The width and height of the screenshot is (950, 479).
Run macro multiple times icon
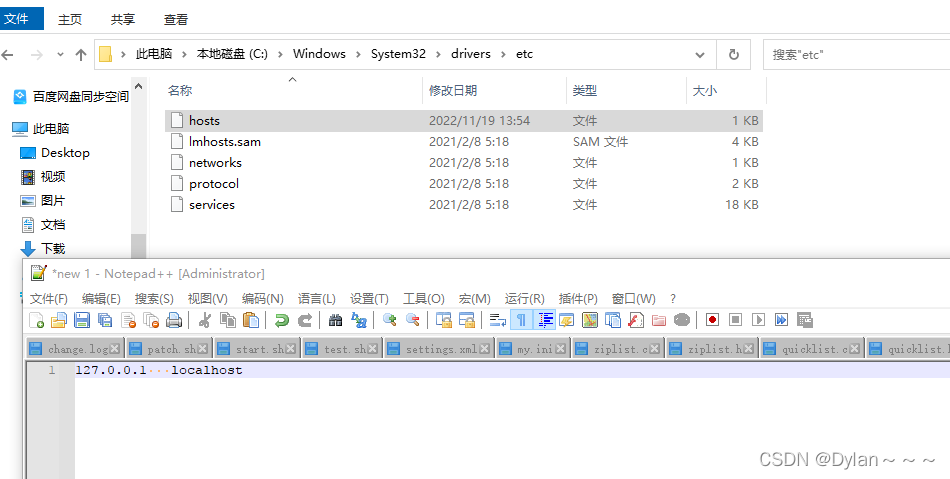(782, 320)
